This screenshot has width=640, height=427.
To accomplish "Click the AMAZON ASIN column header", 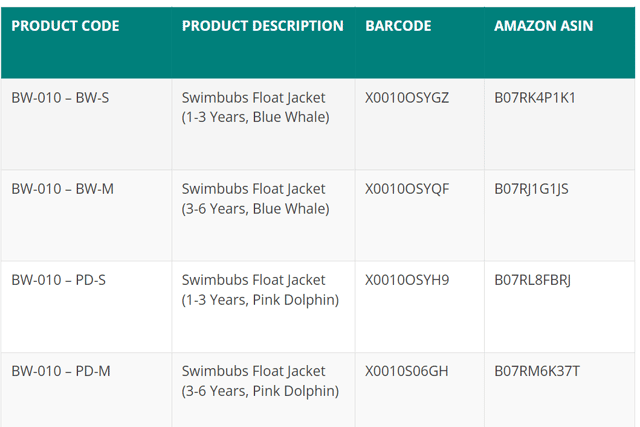I will (x=544, y=26).
